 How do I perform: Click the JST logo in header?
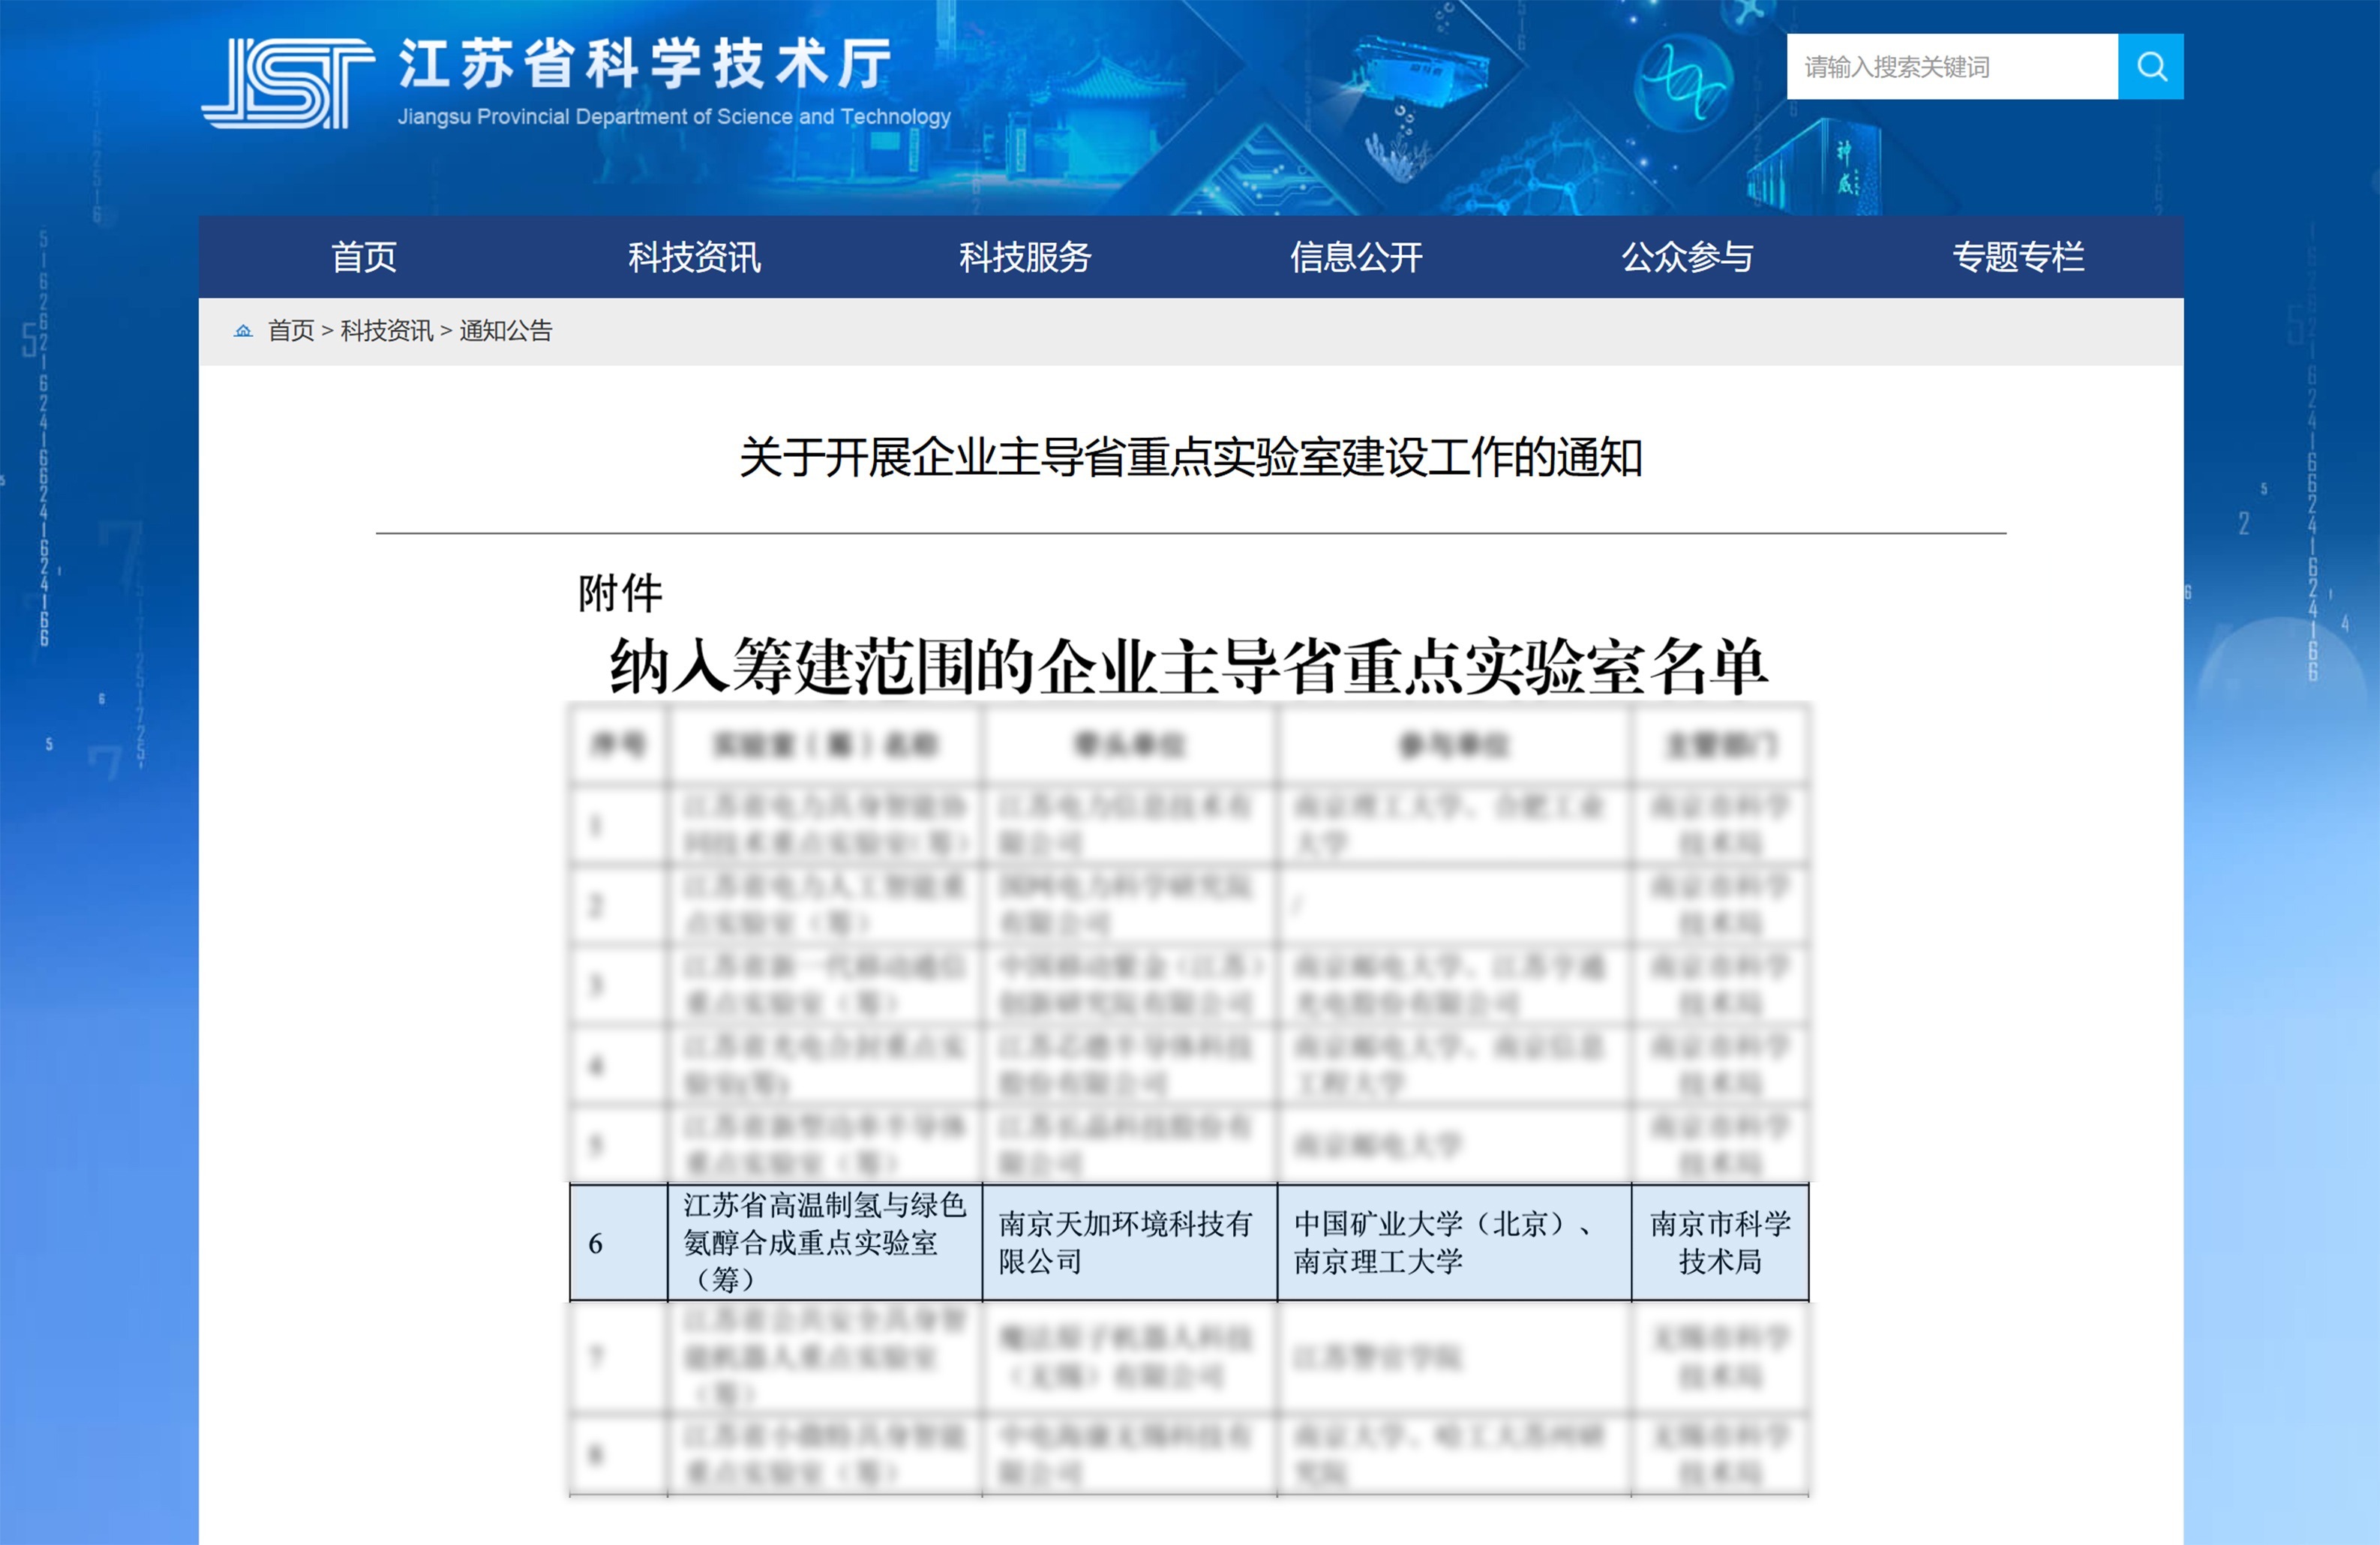[x=288, y=83]
